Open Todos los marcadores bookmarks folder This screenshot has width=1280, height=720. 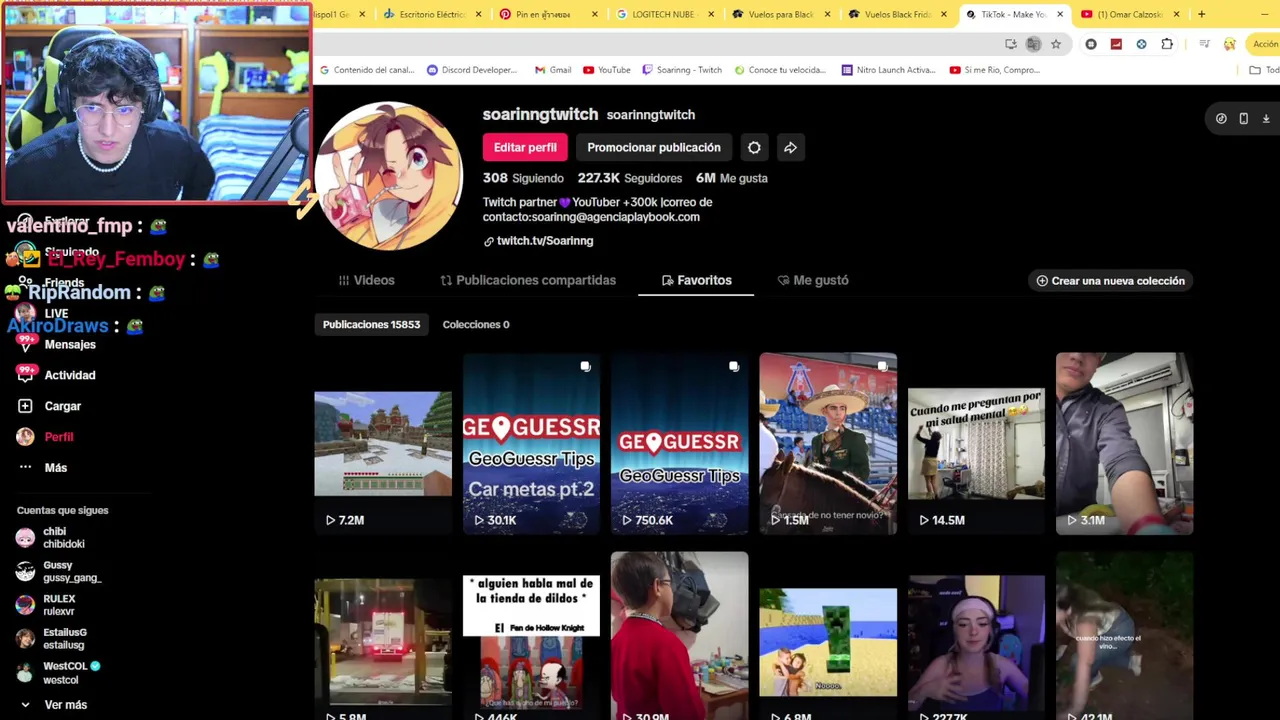(1264, 70)
